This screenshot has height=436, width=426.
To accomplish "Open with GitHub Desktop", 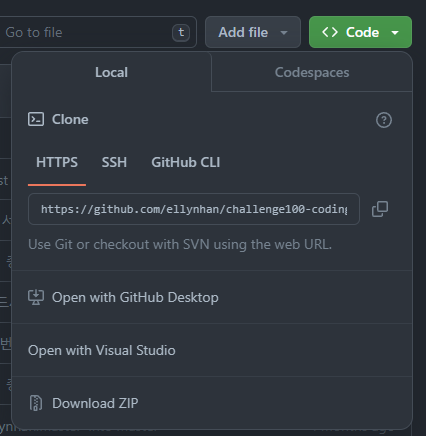I will click(212, 297).
